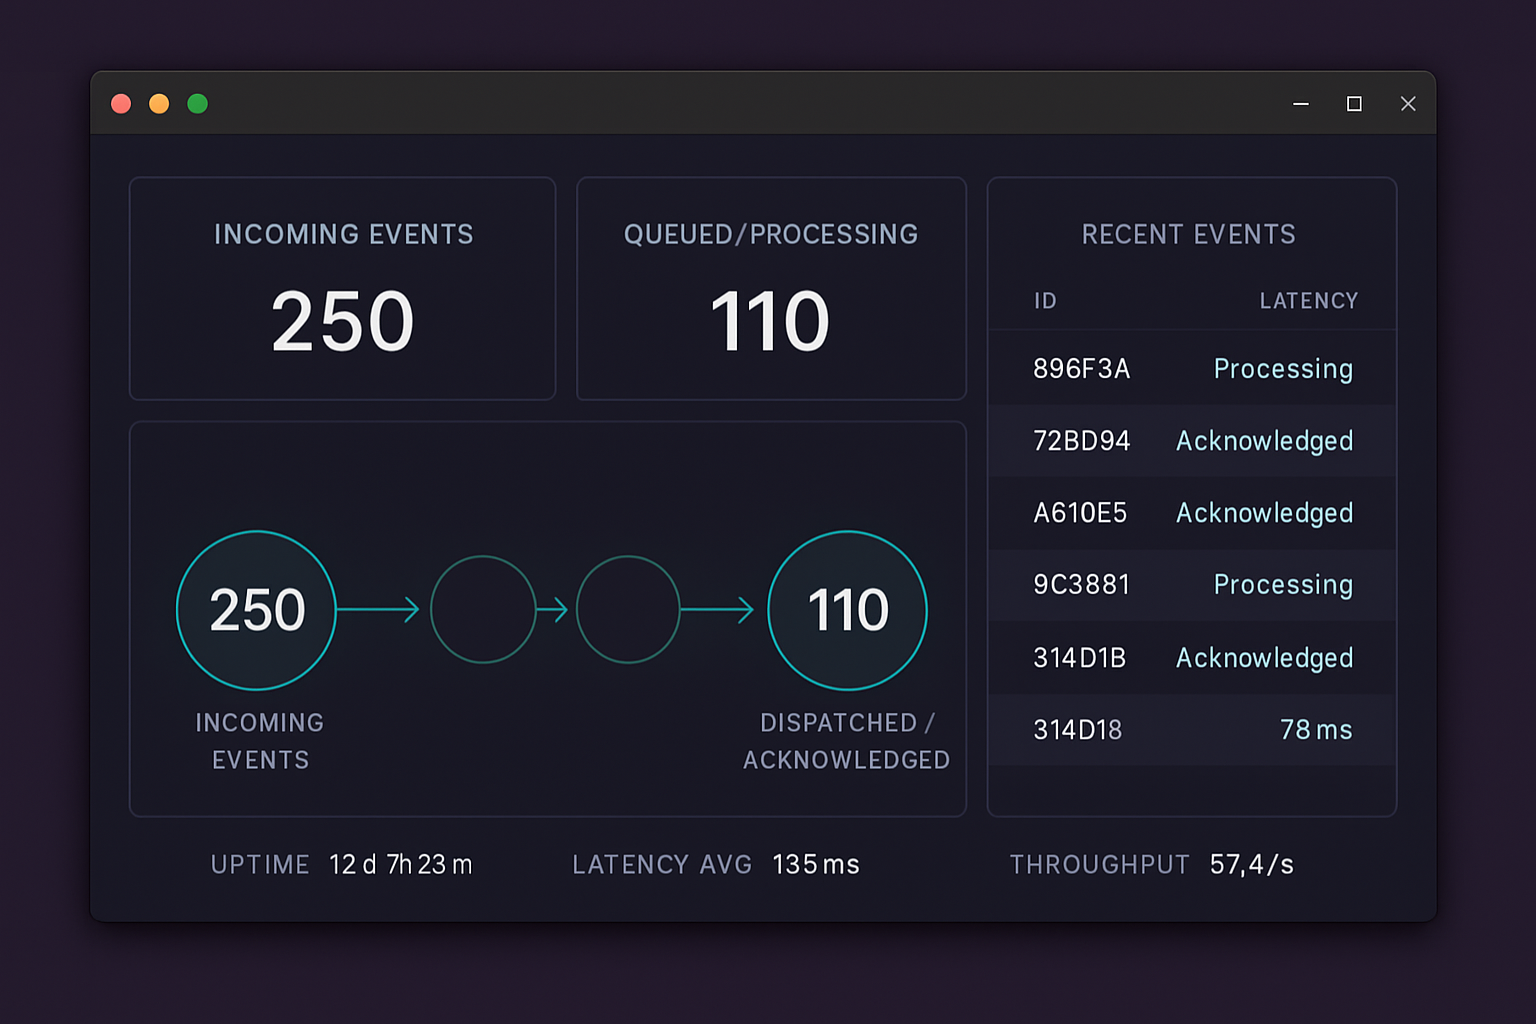The width and height of the screenshot is (1536, 1024).
Task: Select the Queued/Processing counter card
Action: [771, 289]
